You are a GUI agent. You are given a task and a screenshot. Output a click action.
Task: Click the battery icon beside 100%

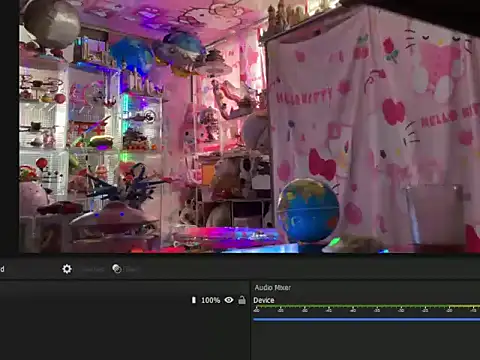tap(194, 300)
